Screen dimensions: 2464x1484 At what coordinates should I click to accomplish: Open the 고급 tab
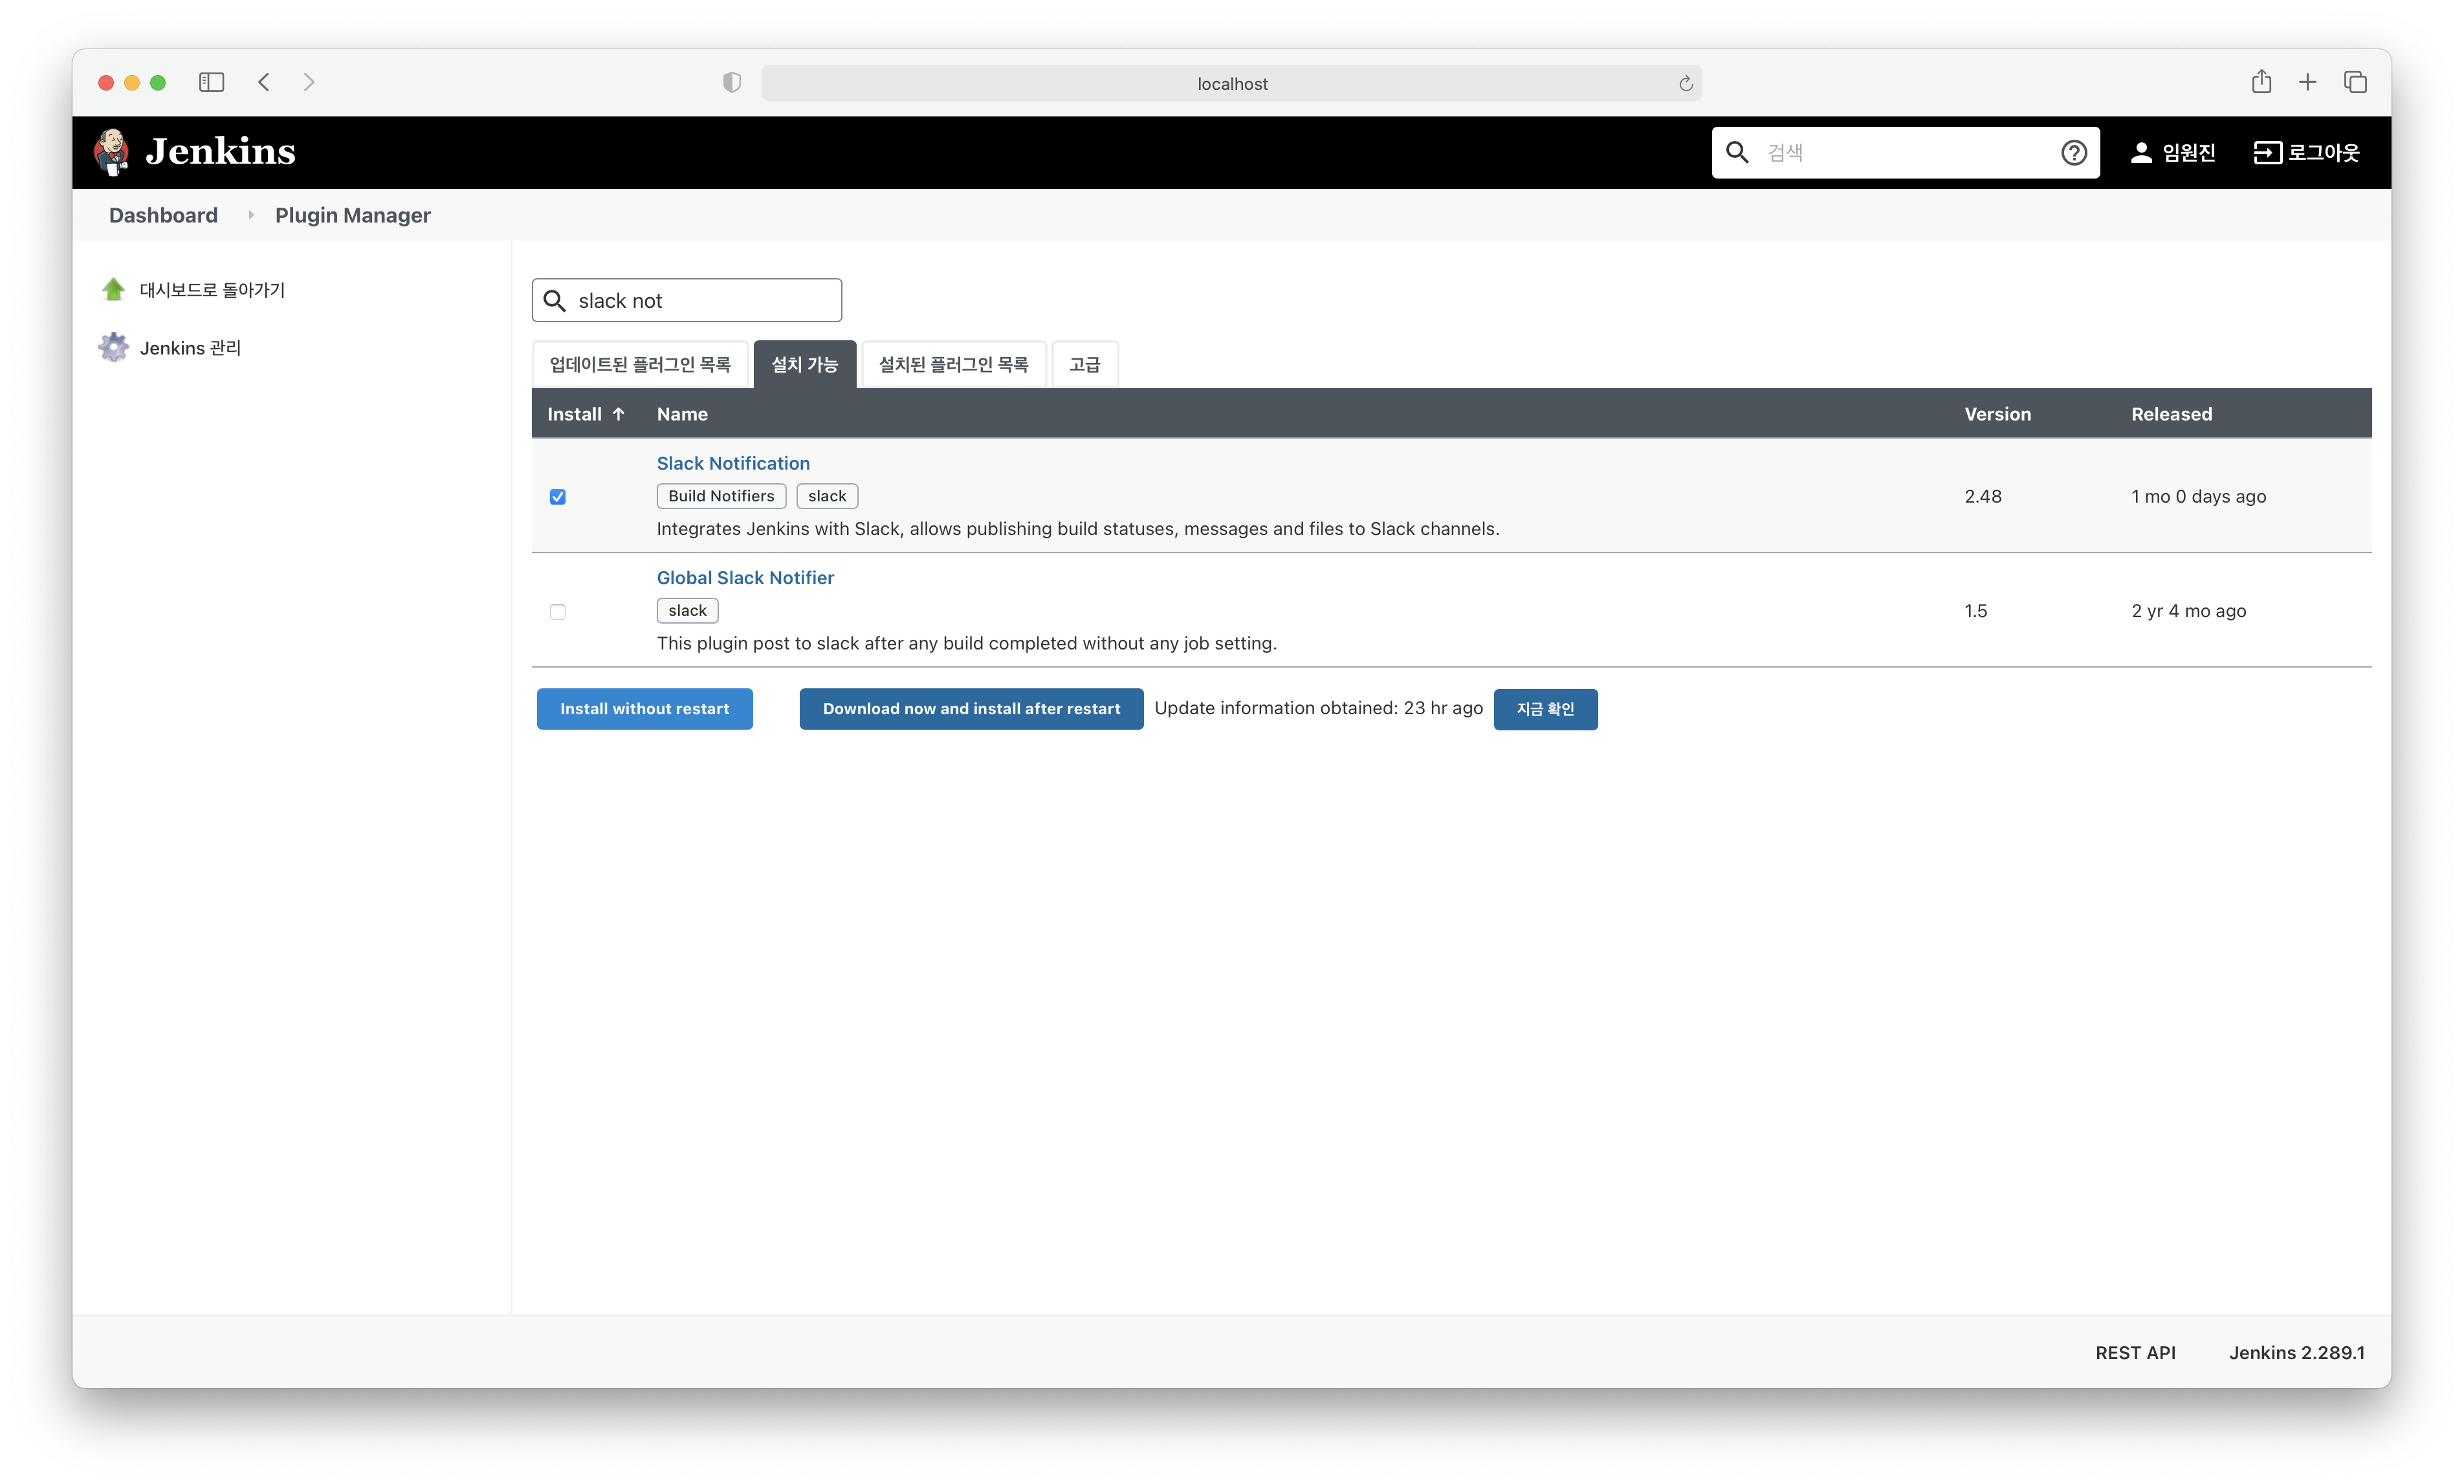click(x=1084, y=364)
